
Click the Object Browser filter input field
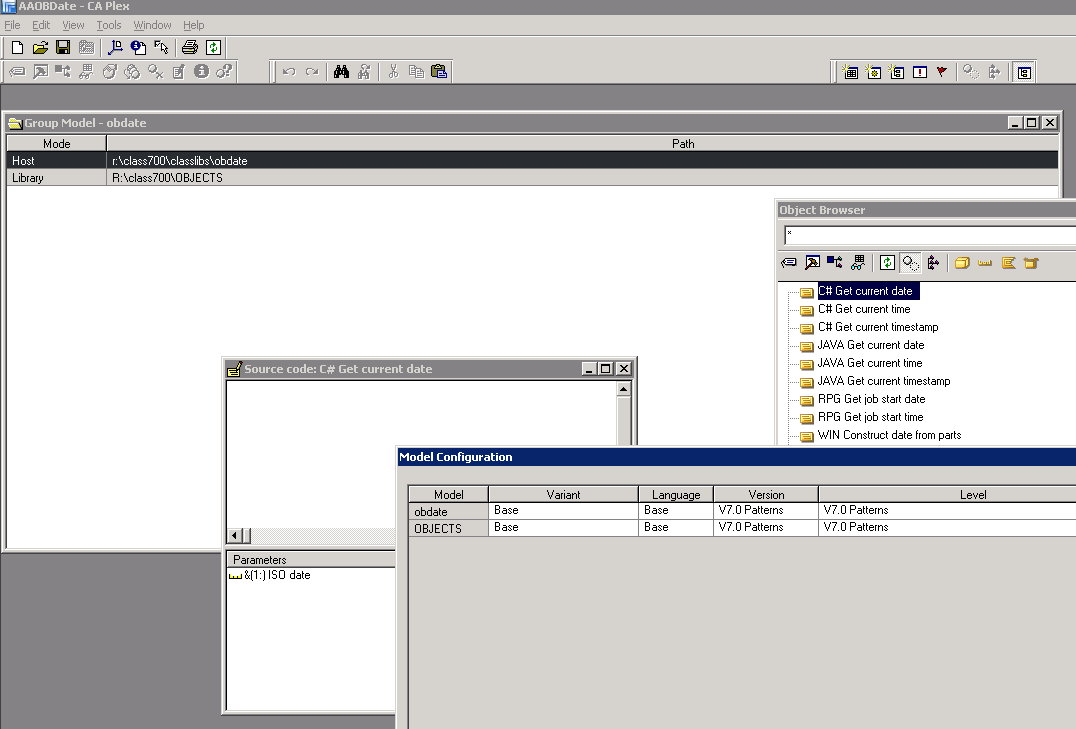pos(930,235)
